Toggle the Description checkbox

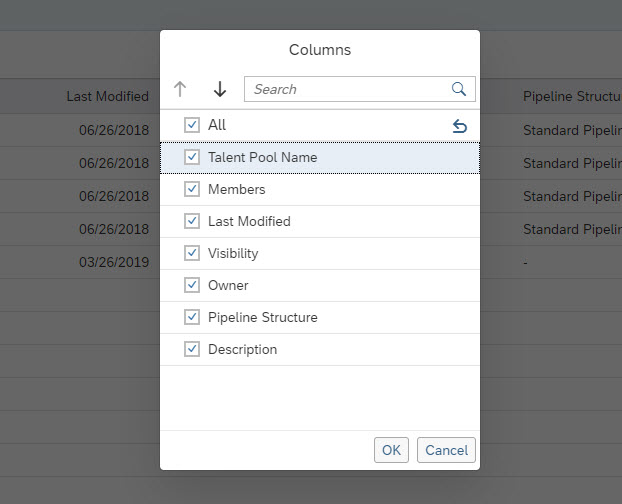(192, 349)
